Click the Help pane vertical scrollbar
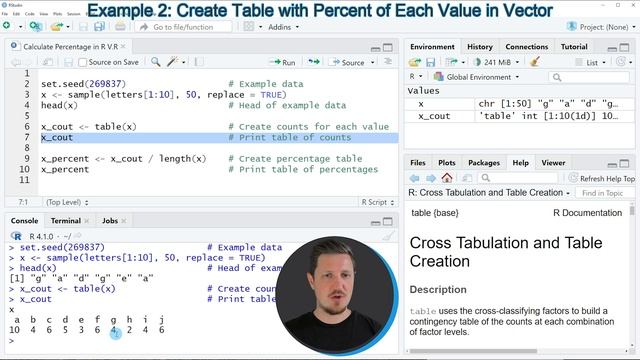 (632, 210)
